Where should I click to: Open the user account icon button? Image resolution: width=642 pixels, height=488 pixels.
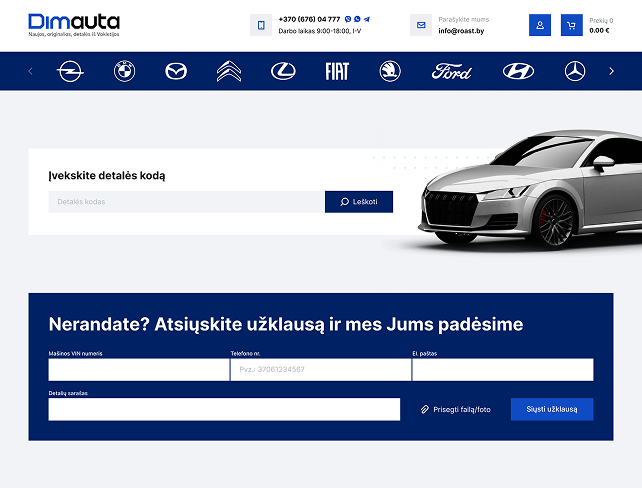(540, 25)
